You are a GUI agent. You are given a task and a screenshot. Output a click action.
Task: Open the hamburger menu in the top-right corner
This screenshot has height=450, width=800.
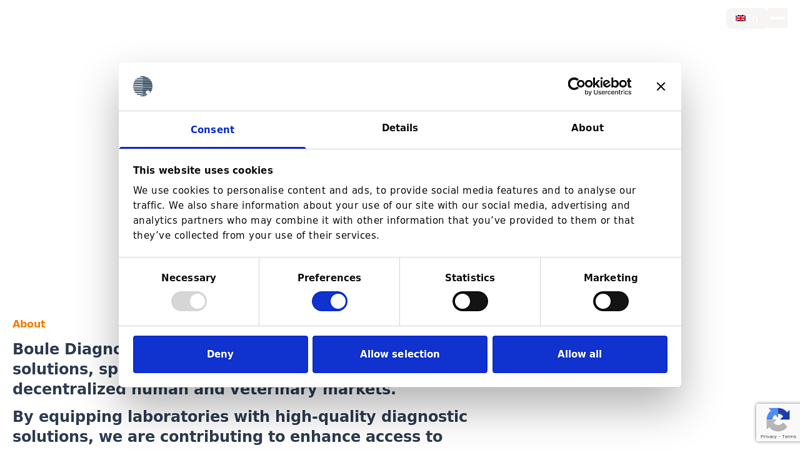777,18
